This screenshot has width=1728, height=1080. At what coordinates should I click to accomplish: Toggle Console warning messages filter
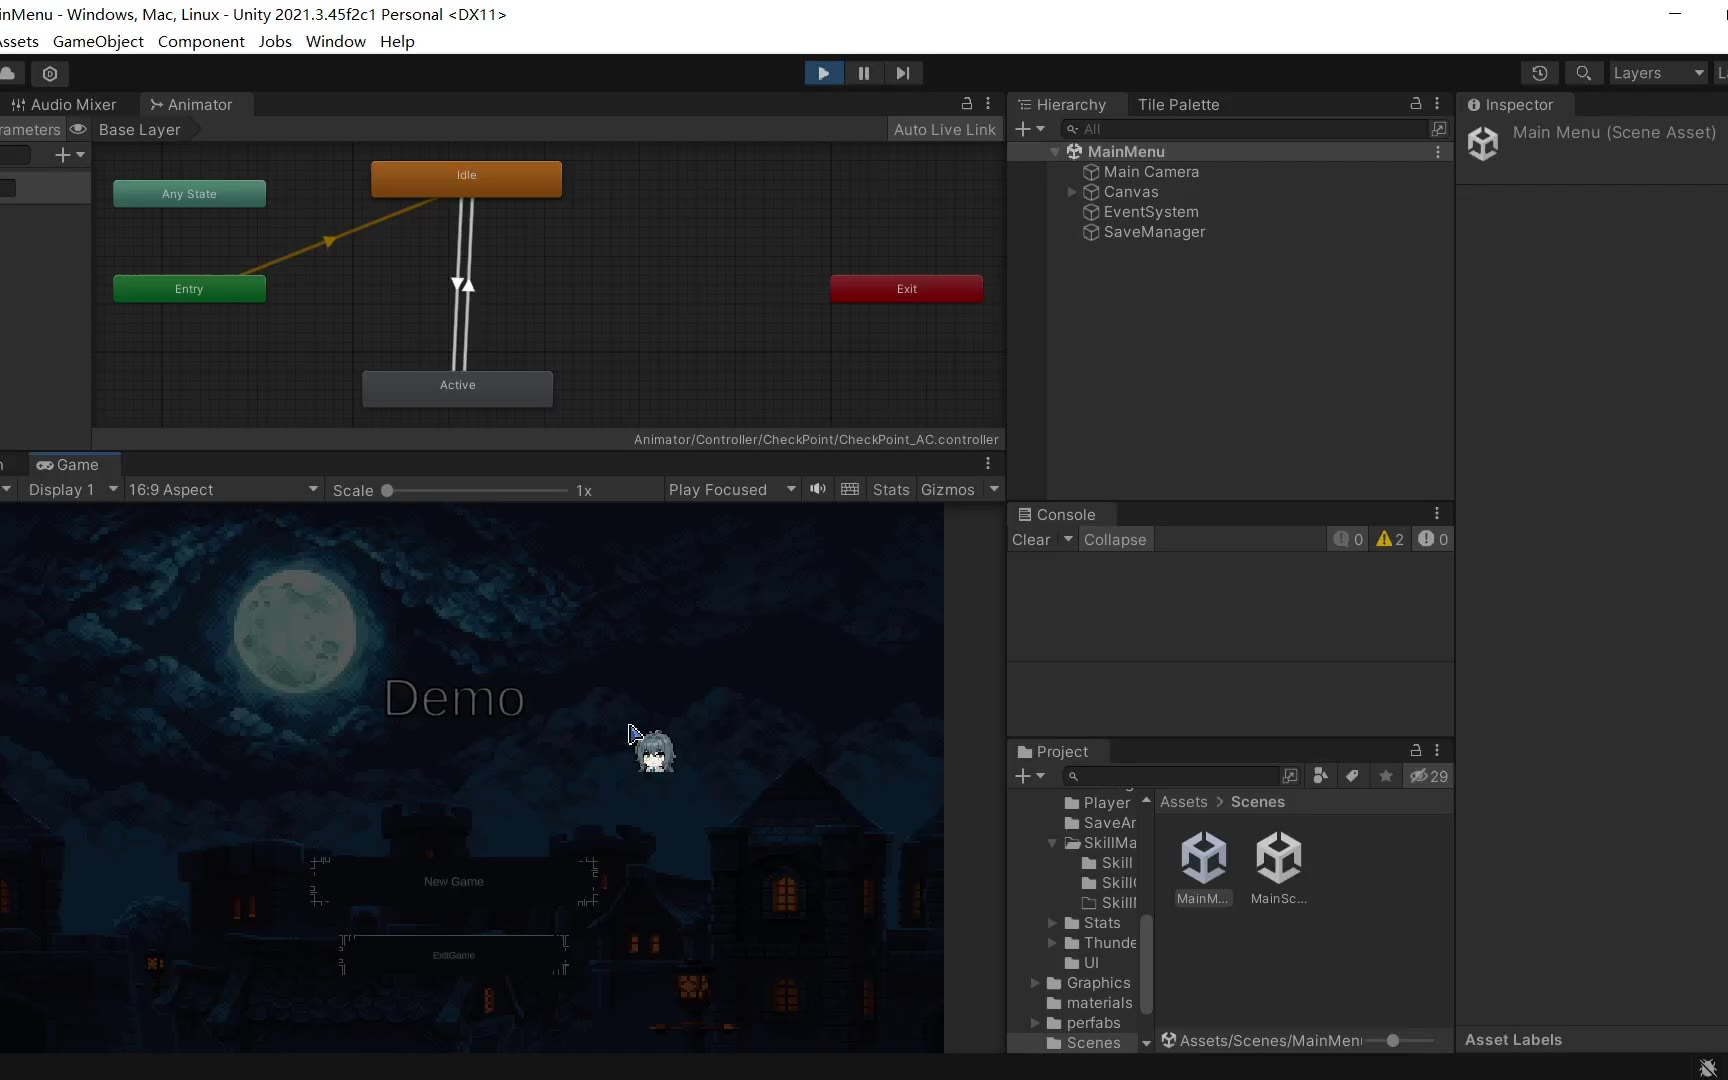(x=1390, y=539)
